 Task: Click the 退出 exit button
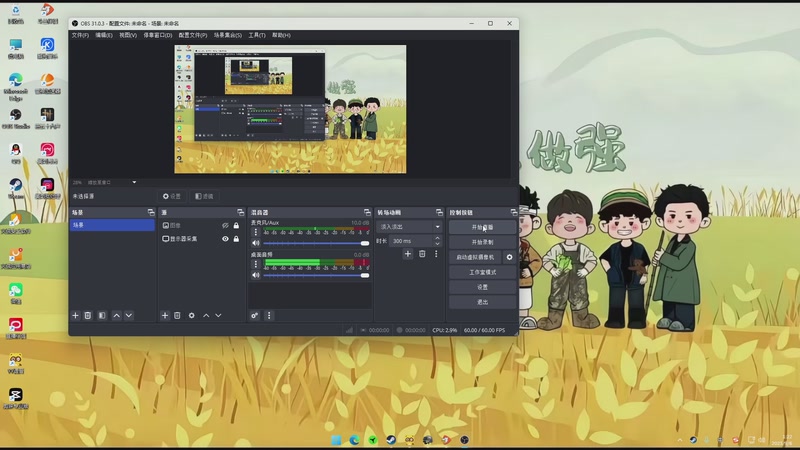pyautogui.click(x=482, y=302)
